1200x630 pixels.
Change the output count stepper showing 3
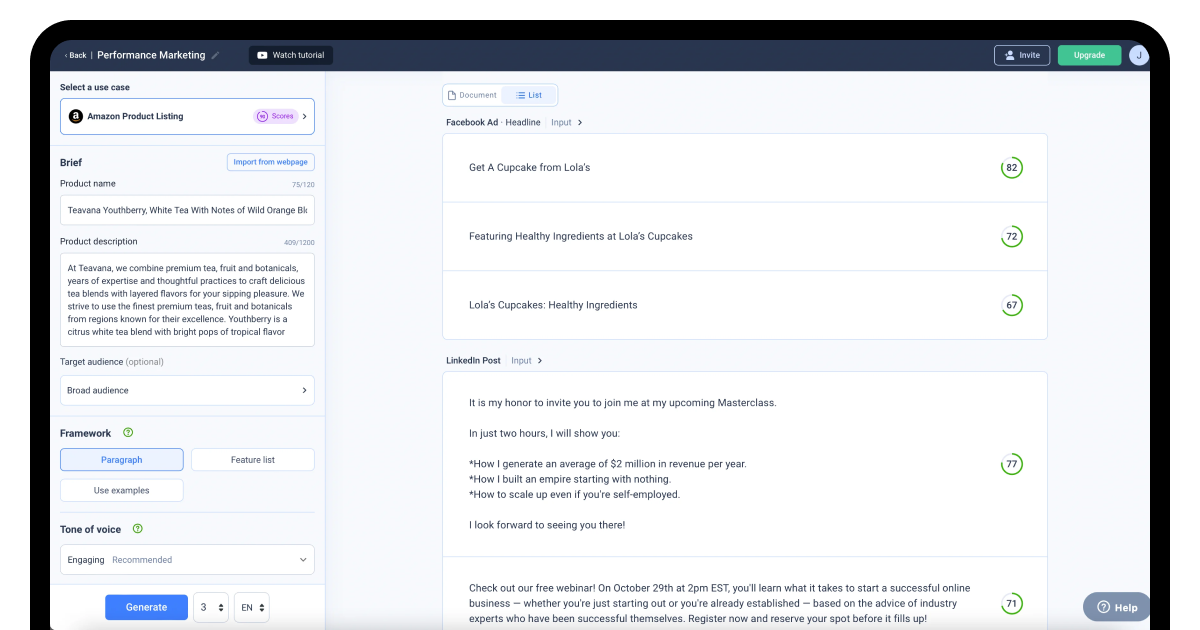211,607
